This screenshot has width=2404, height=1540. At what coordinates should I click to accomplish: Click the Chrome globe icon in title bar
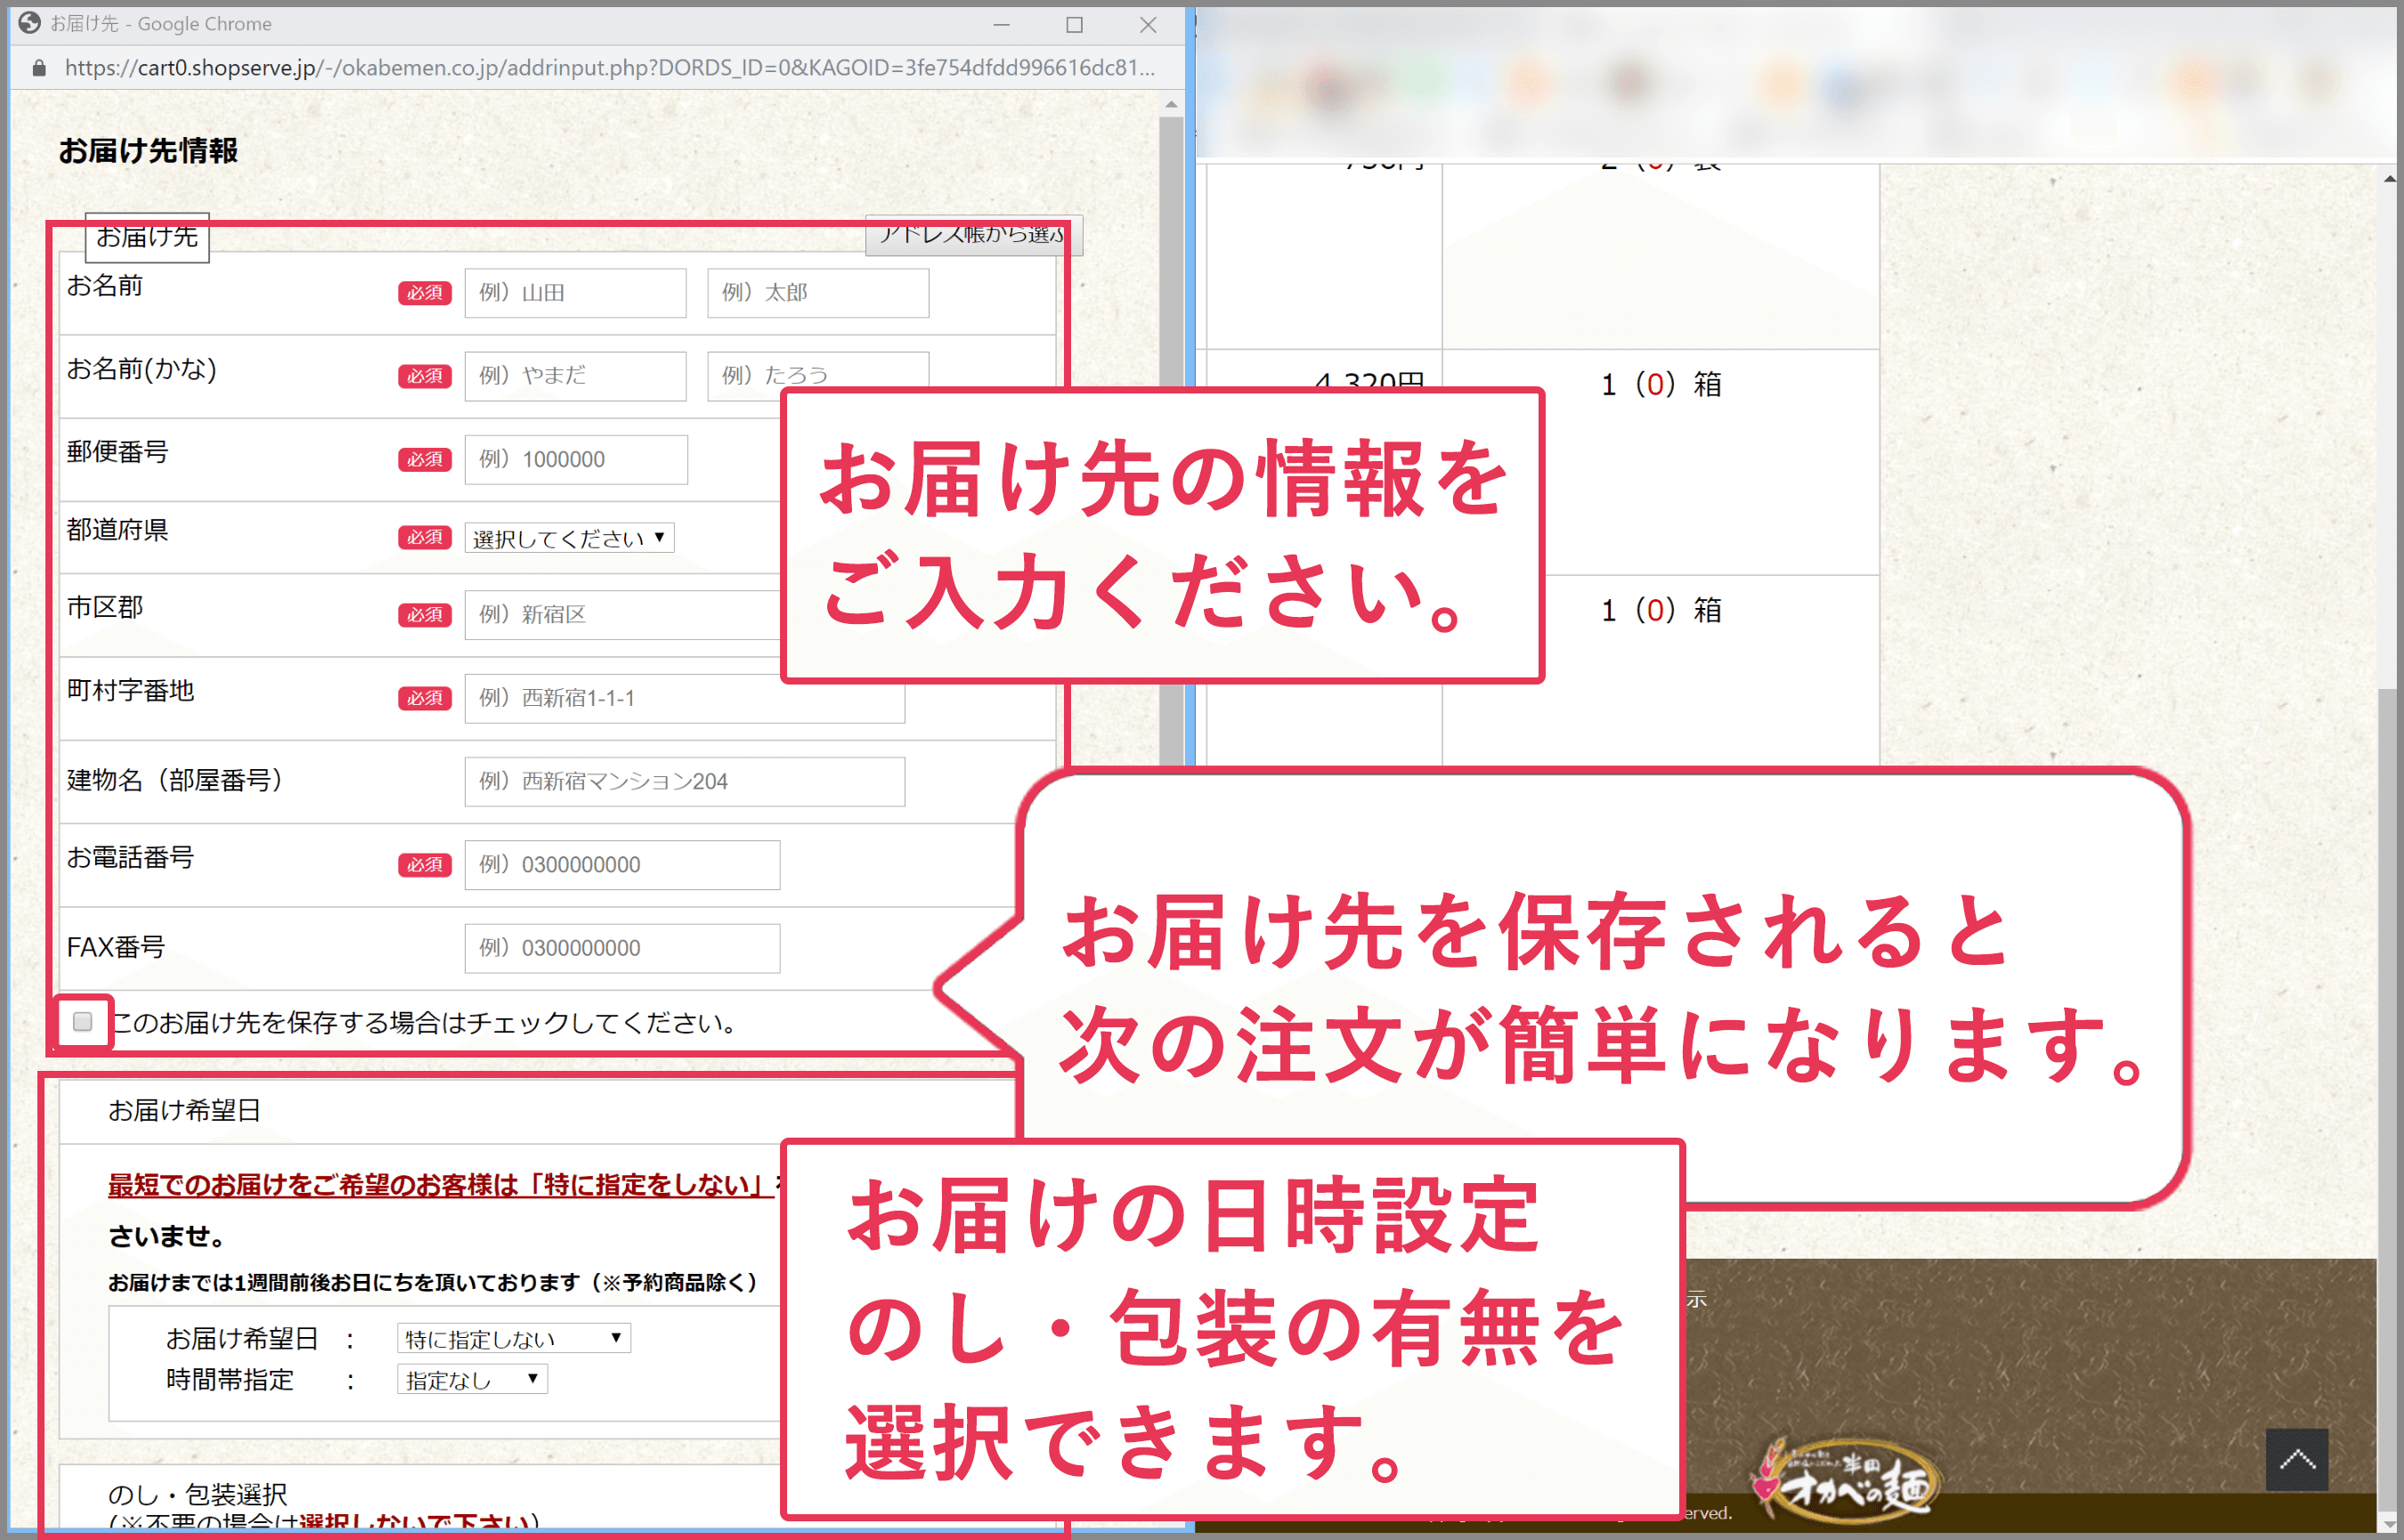coord(30,23)
